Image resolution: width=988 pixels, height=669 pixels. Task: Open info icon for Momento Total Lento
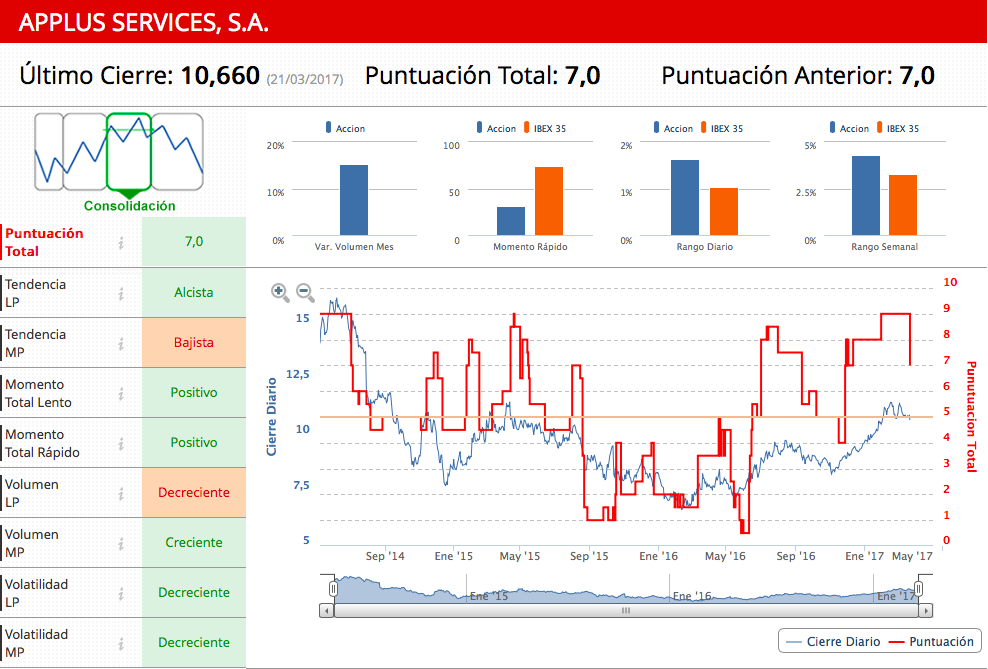click(121, 394)
